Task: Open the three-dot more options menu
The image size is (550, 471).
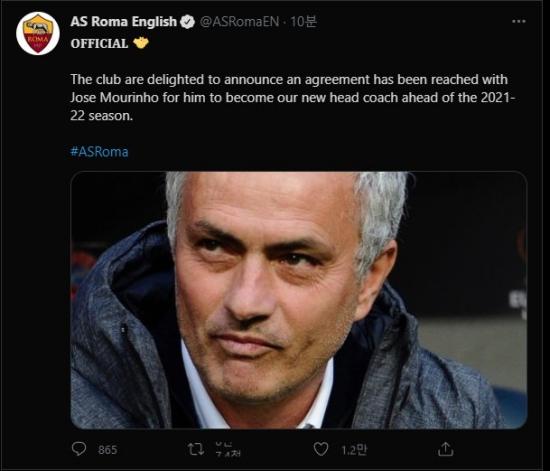Action: [x=519, y=21]
